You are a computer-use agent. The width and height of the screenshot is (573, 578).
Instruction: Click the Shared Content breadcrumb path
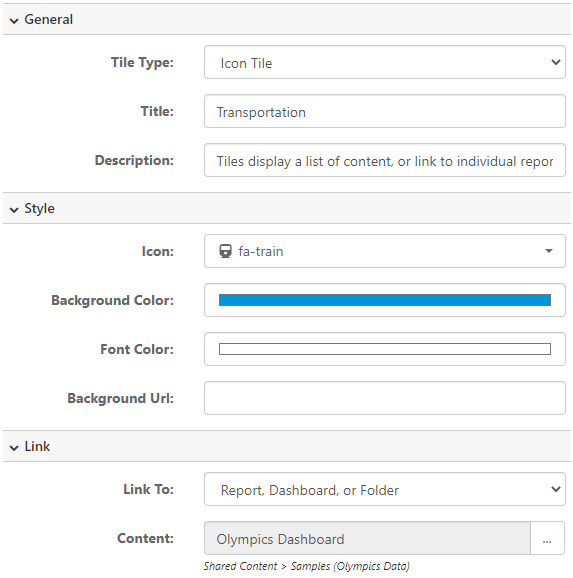tap(240, 566)
